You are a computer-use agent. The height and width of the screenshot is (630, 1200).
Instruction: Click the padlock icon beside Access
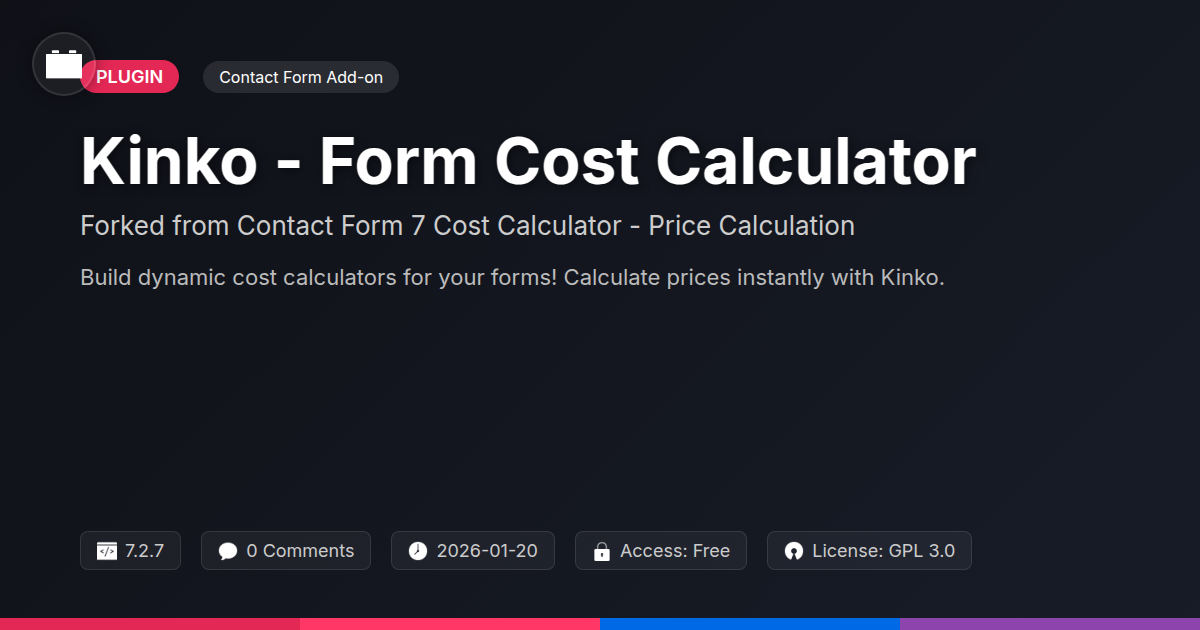coord(602,551)
